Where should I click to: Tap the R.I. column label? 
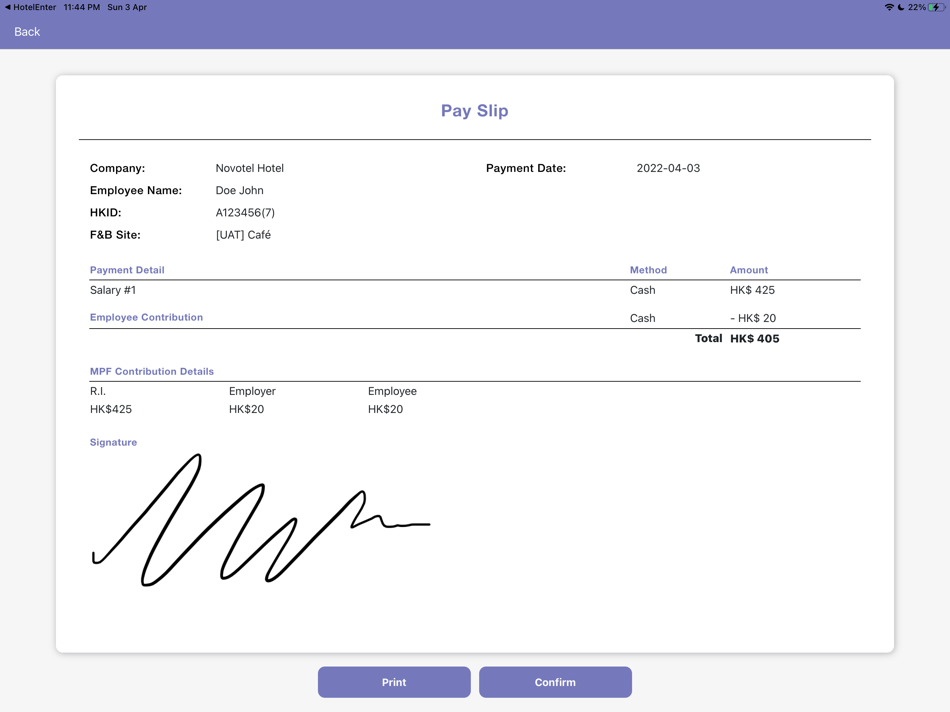click(x=98, y=391)
